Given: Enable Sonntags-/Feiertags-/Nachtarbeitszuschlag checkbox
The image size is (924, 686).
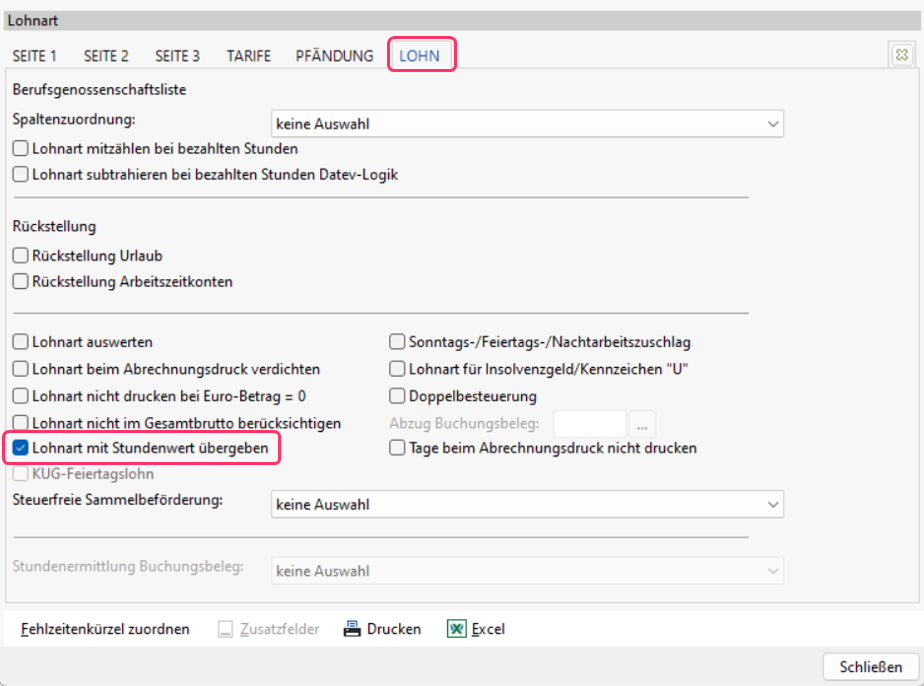Looking at the screenshot, I should coord(397,342).
